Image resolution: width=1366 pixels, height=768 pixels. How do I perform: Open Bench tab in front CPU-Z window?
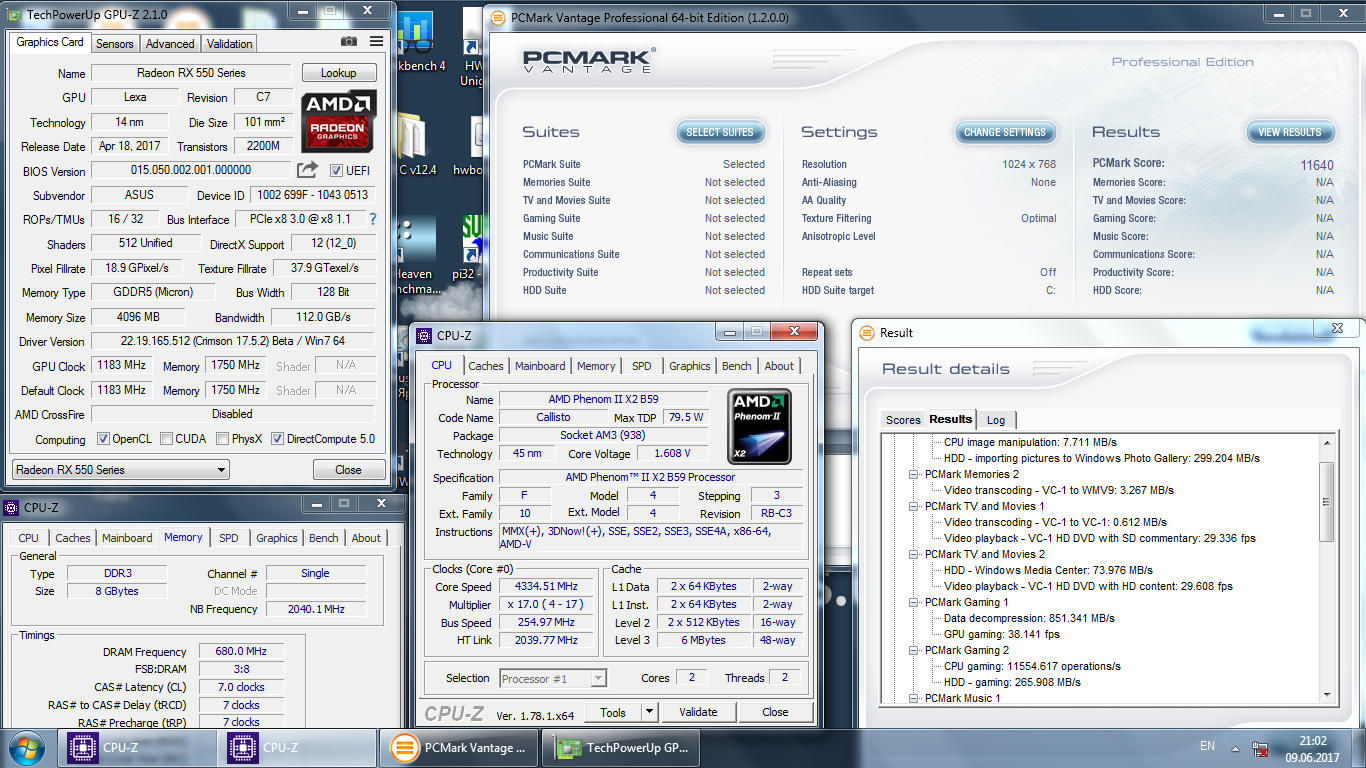[737, 366]
